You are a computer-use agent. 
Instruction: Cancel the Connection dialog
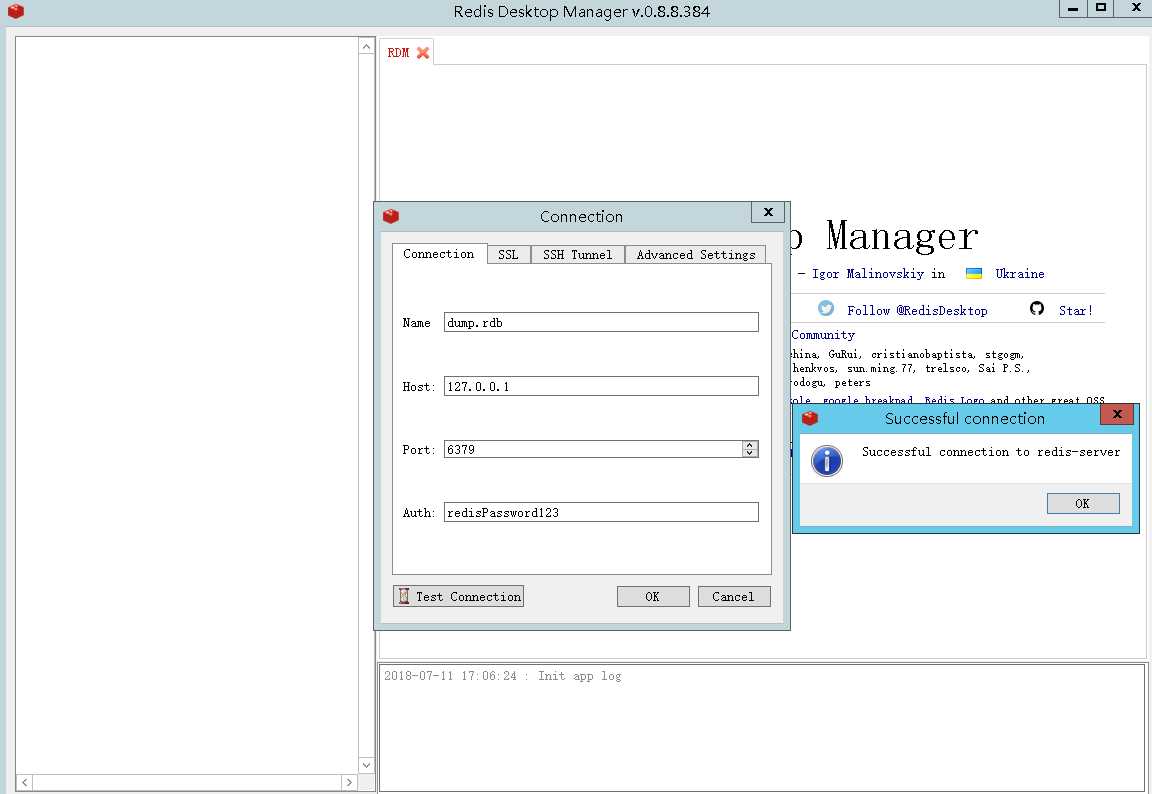point(734,596)
